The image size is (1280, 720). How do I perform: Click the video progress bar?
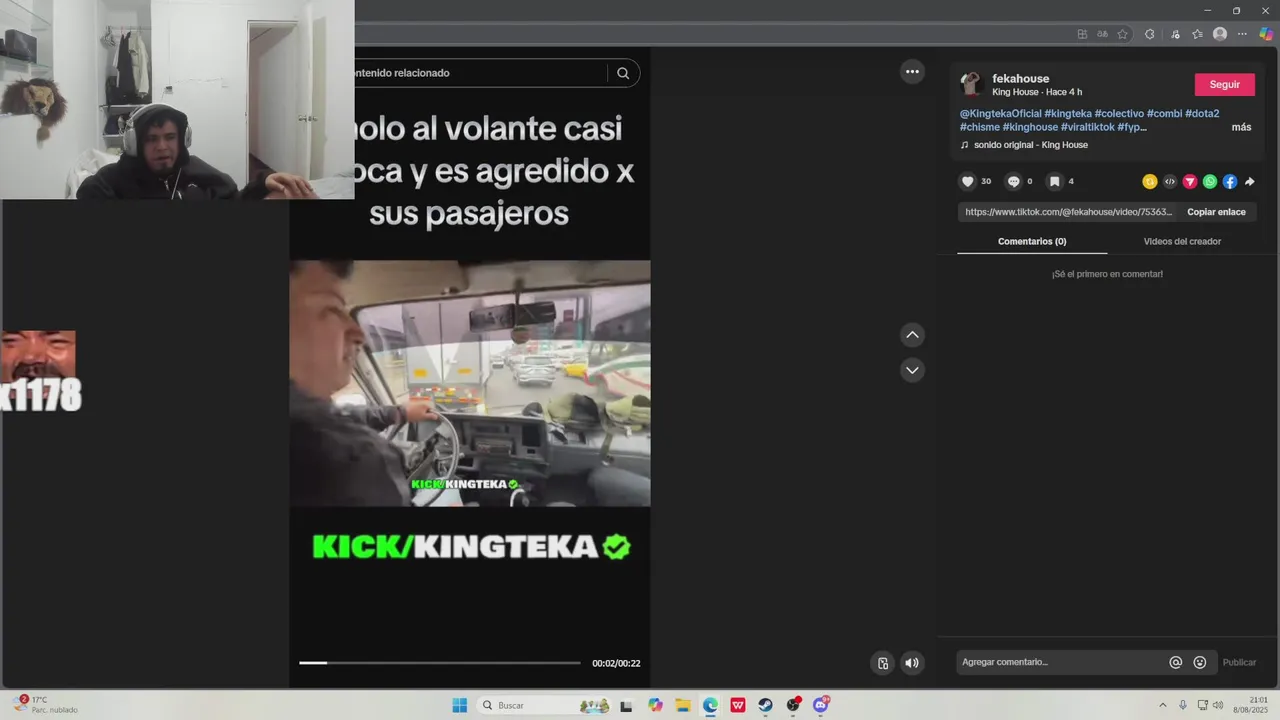440,662
